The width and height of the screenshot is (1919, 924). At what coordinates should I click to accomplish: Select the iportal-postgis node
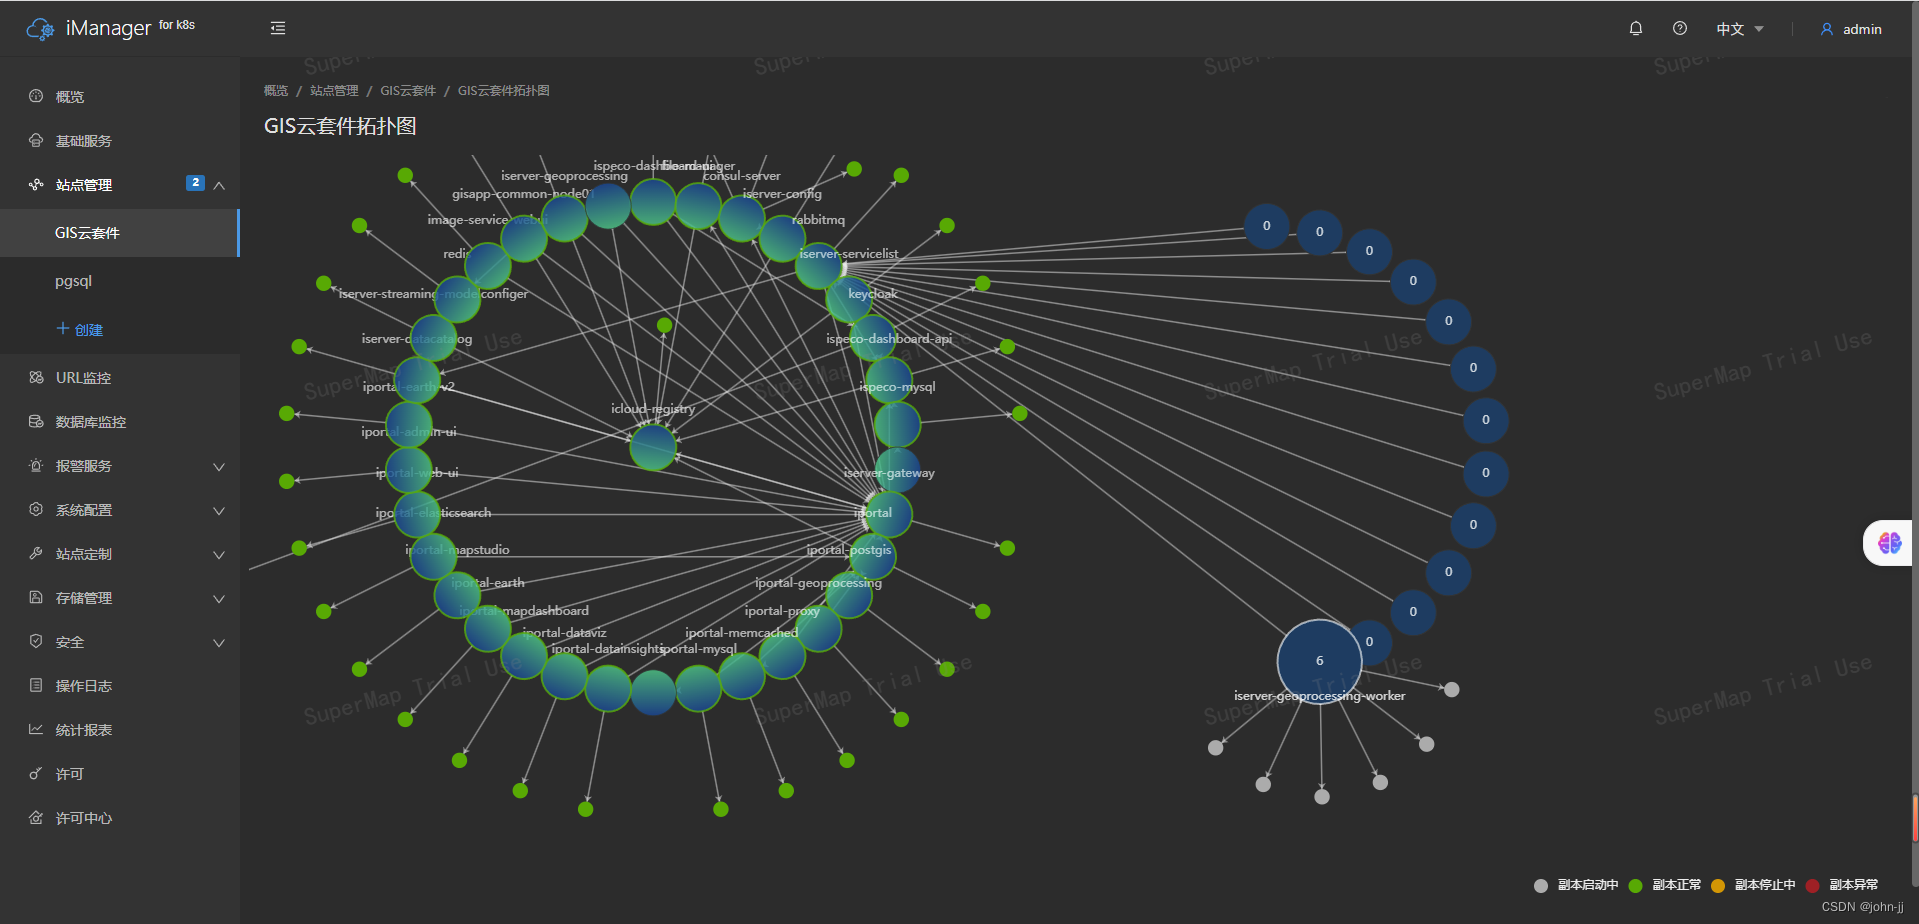pos(872,556)
